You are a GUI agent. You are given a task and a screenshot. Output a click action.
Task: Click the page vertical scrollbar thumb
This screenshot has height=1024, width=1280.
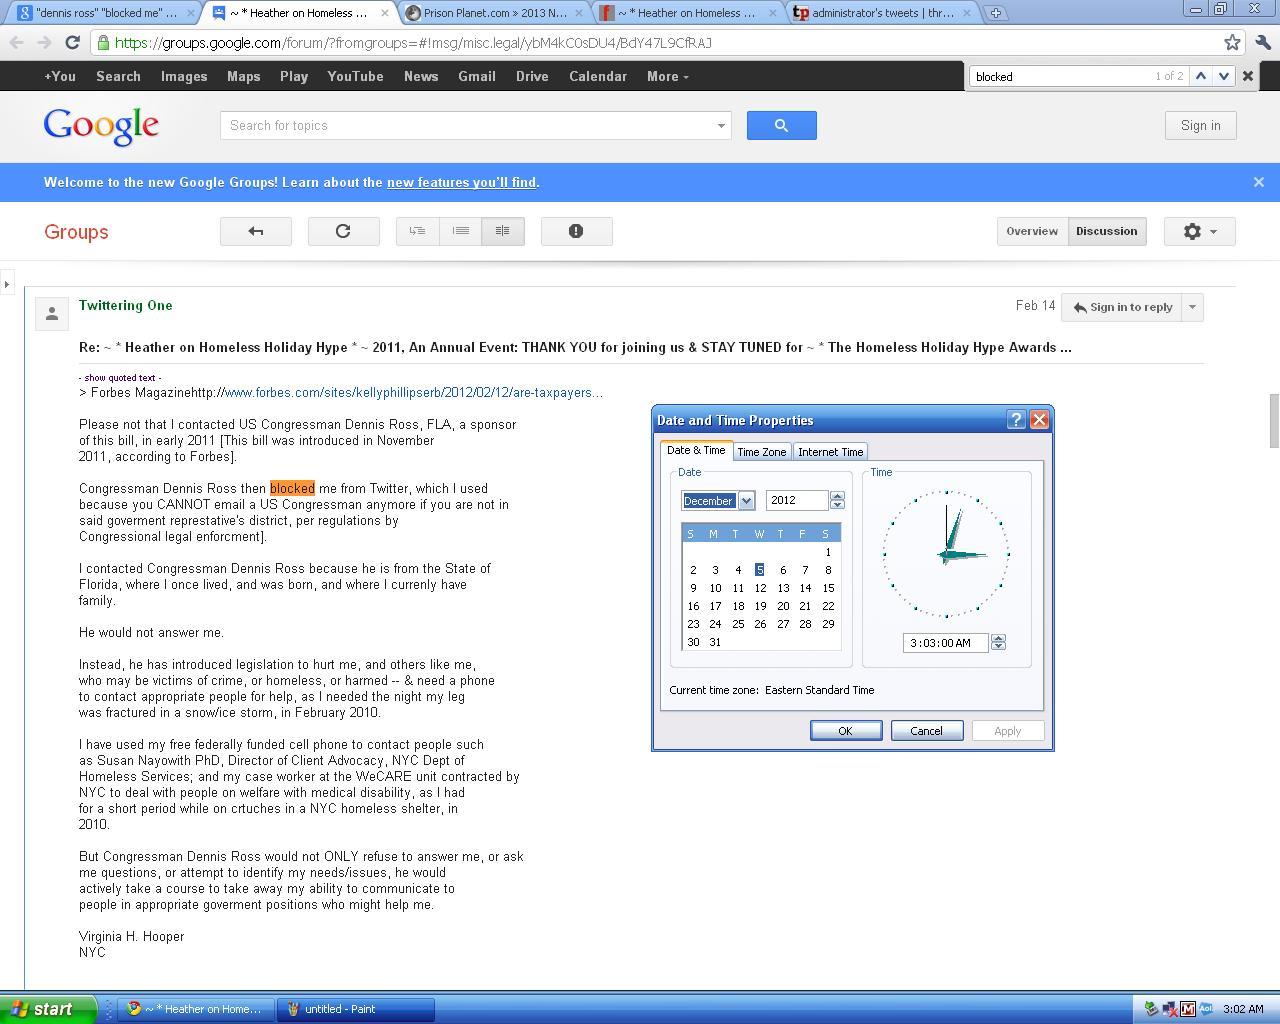tap(1273, 421)
